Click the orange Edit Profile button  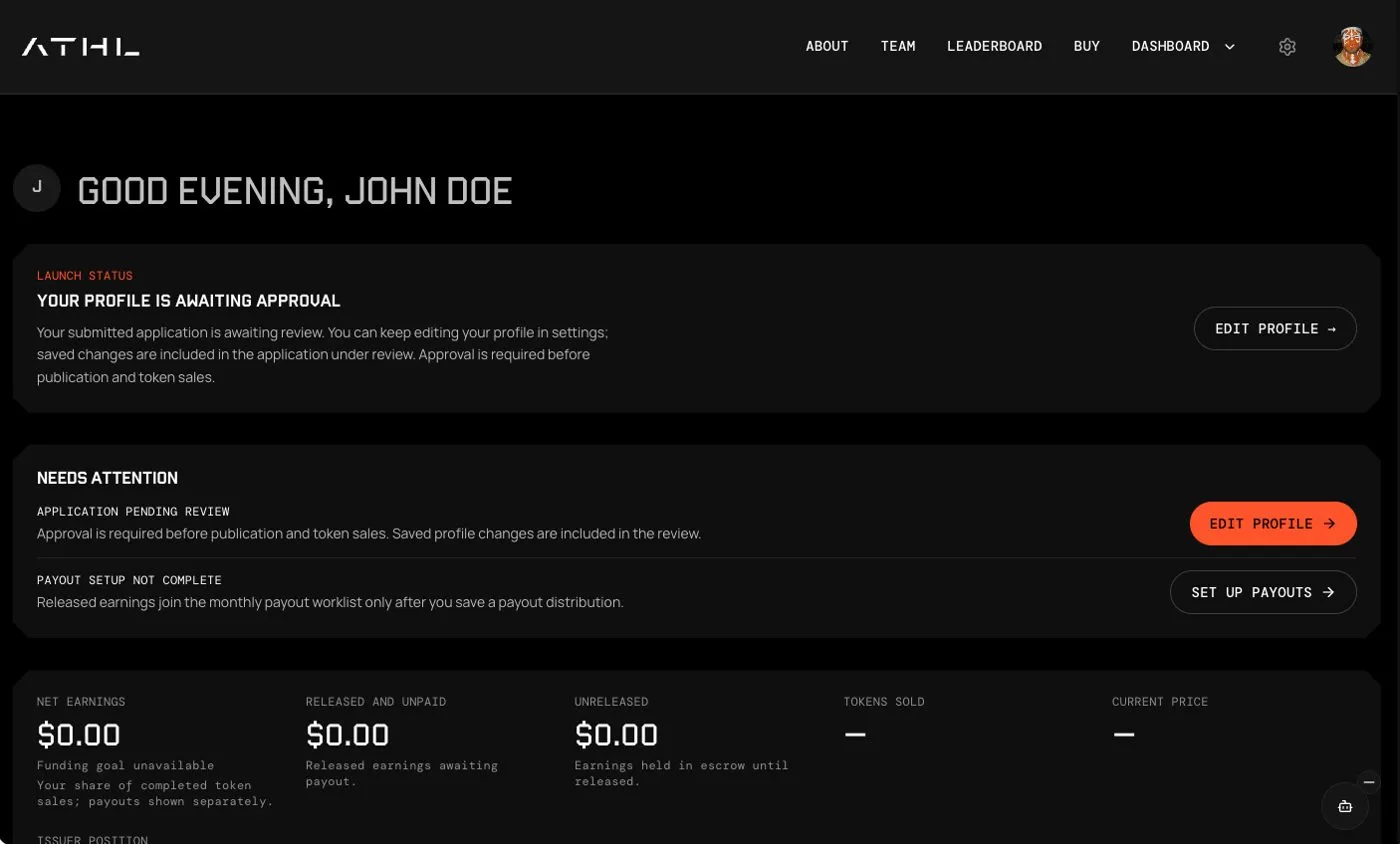coord(1273,523)
